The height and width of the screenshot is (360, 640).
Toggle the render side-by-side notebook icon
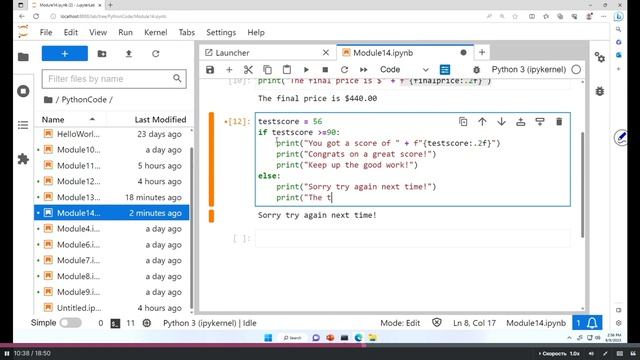pyautogui.click(x=445, y=70)
